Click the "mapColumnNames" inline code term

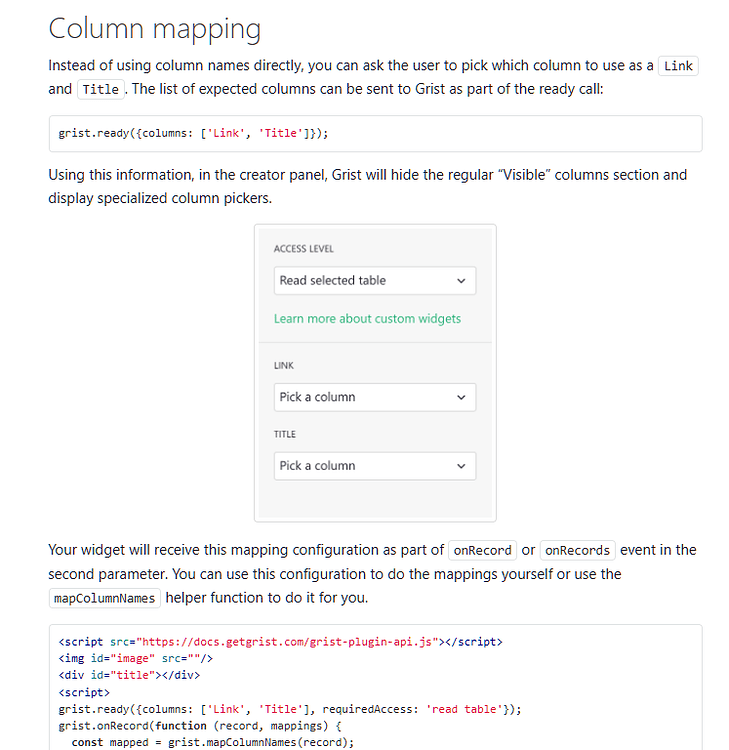[x=104, y=598]
